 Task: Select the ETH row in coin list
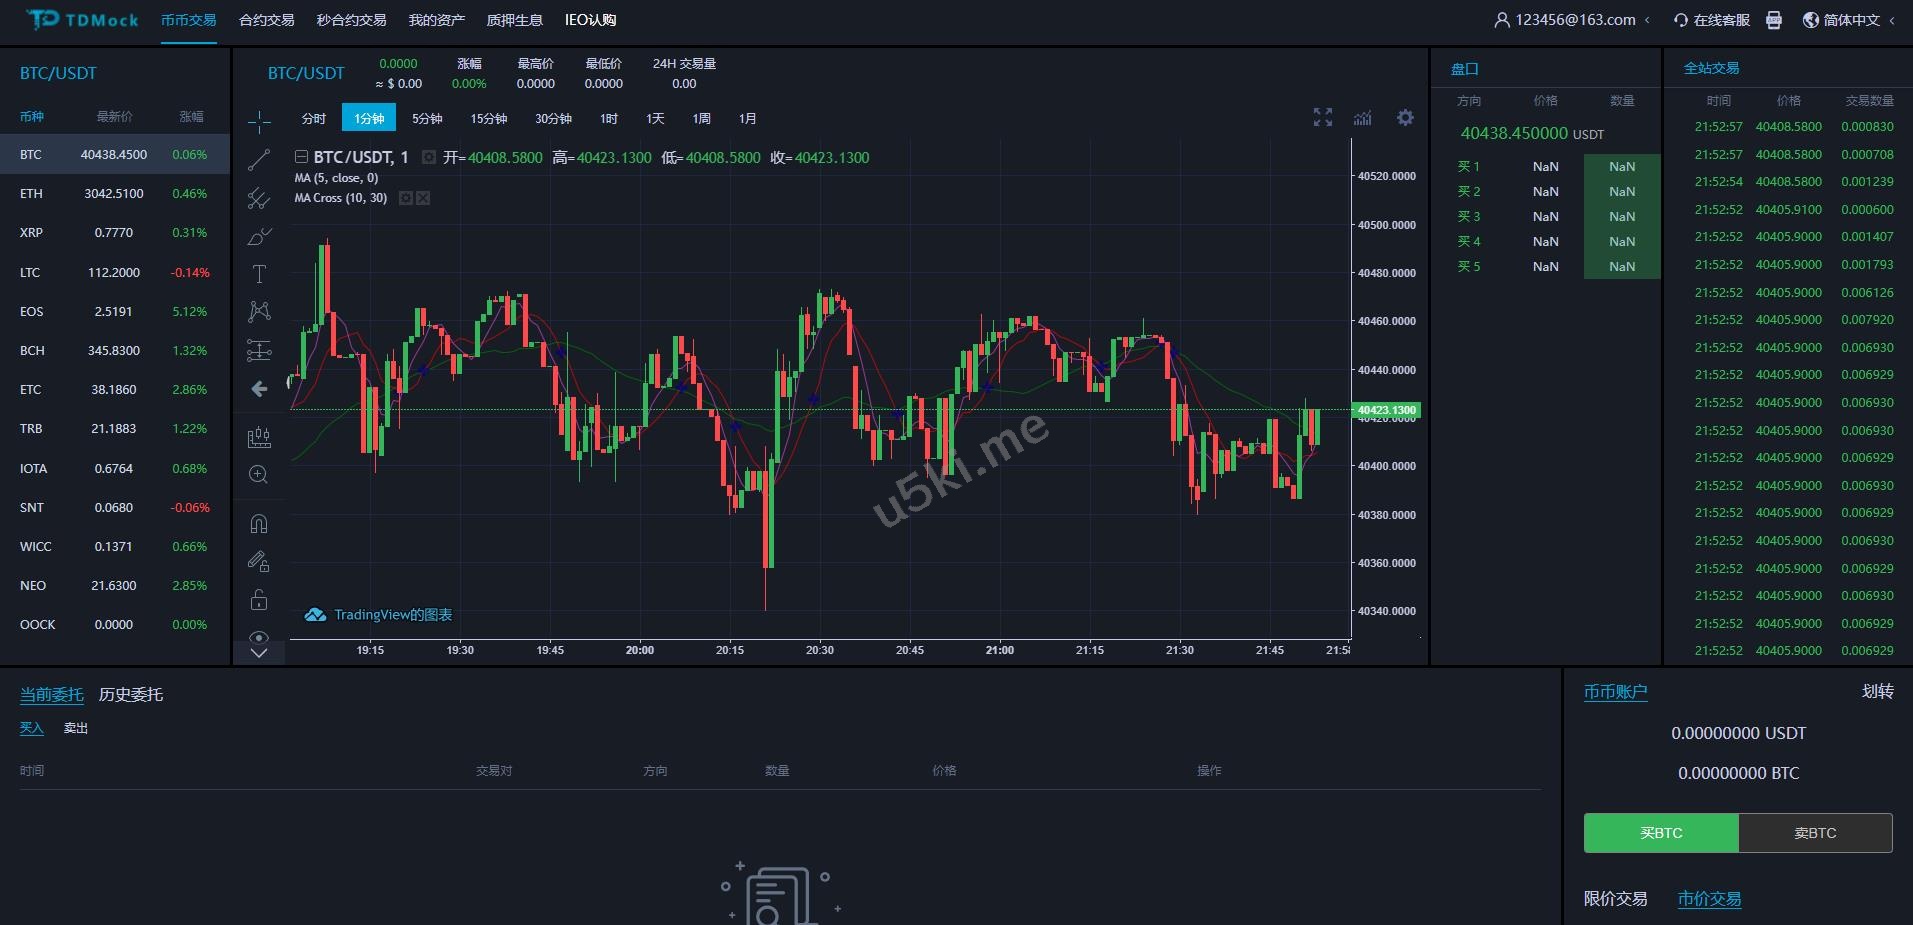click(114, 194)
